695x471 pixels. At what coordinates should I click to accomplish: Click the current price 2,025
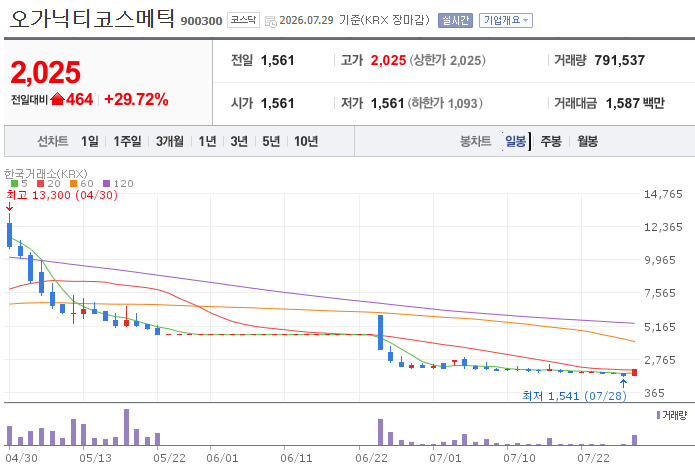45,72
